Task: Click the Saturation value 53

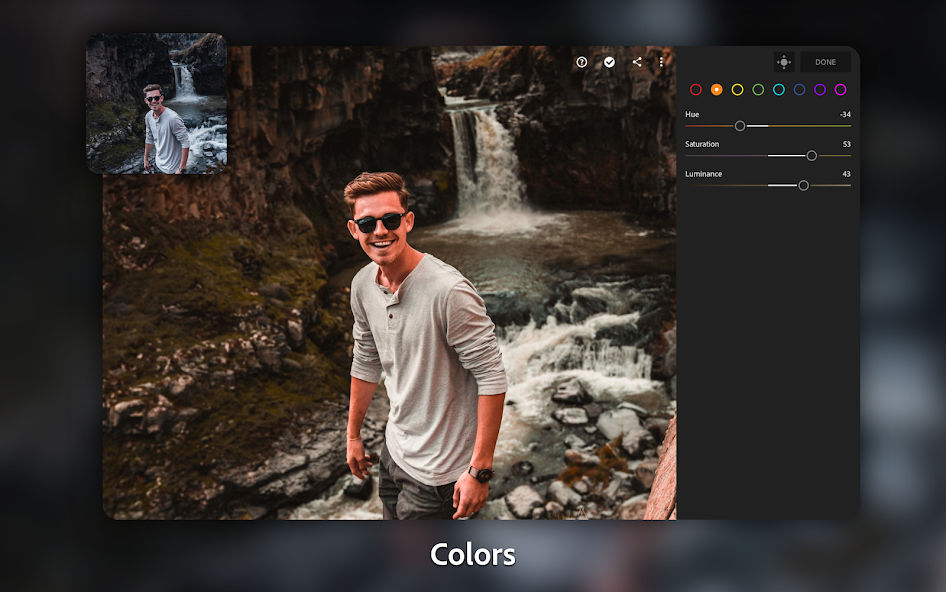Action: coord(846,144)
